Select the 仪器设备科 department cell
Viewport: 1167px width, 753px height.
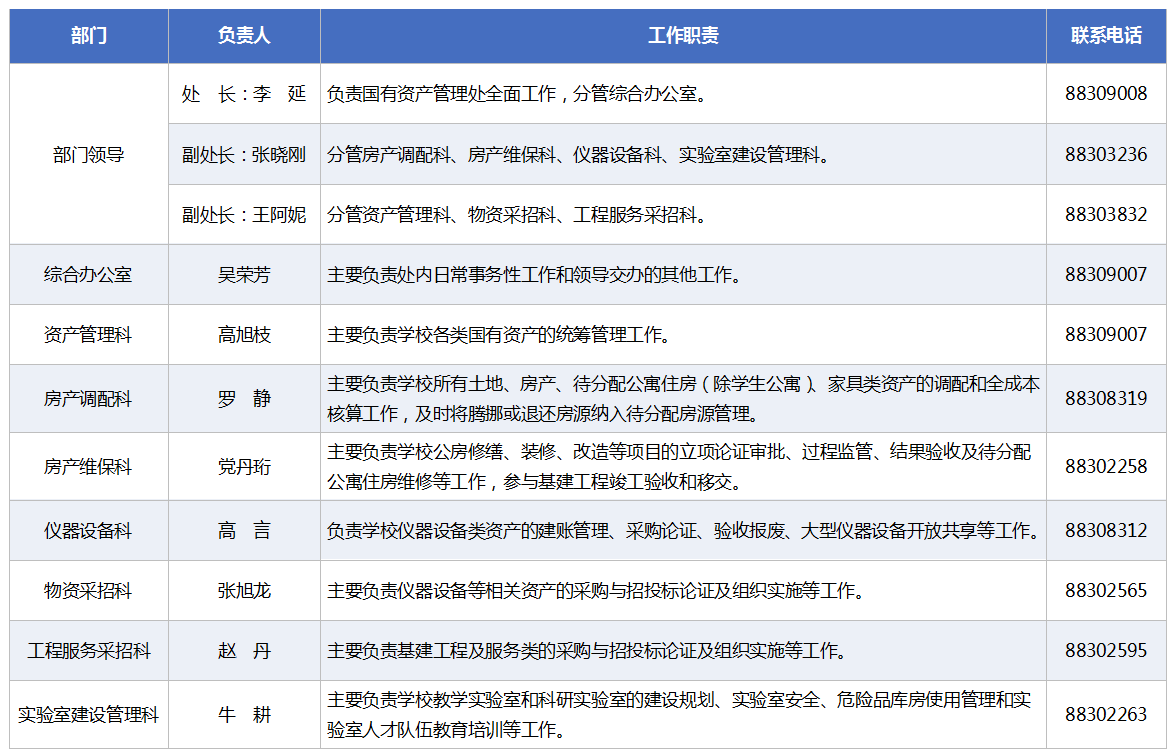pyautogui.click(x=89, y=531)
